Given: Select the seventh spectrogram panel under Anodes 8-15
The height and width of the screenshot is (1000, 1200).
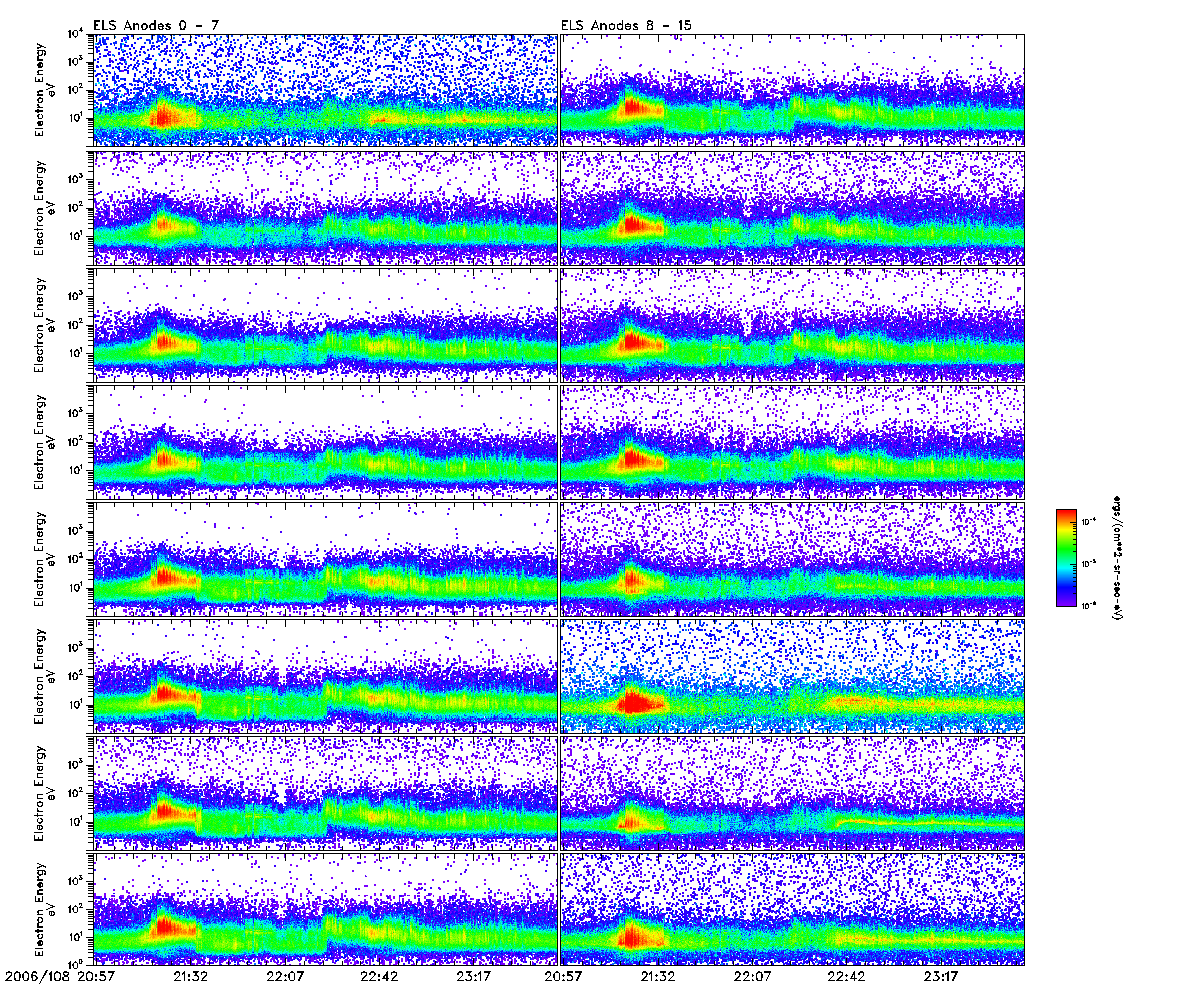Looking at the screenshot, I should point(793,792).
